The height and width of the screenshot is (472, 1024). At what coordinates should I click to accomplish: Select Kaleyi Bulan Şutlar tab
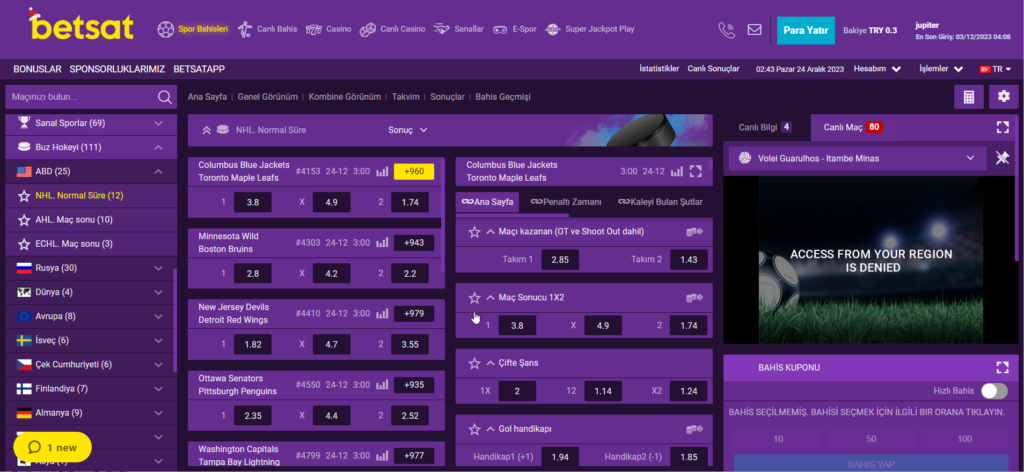(660, 202)
